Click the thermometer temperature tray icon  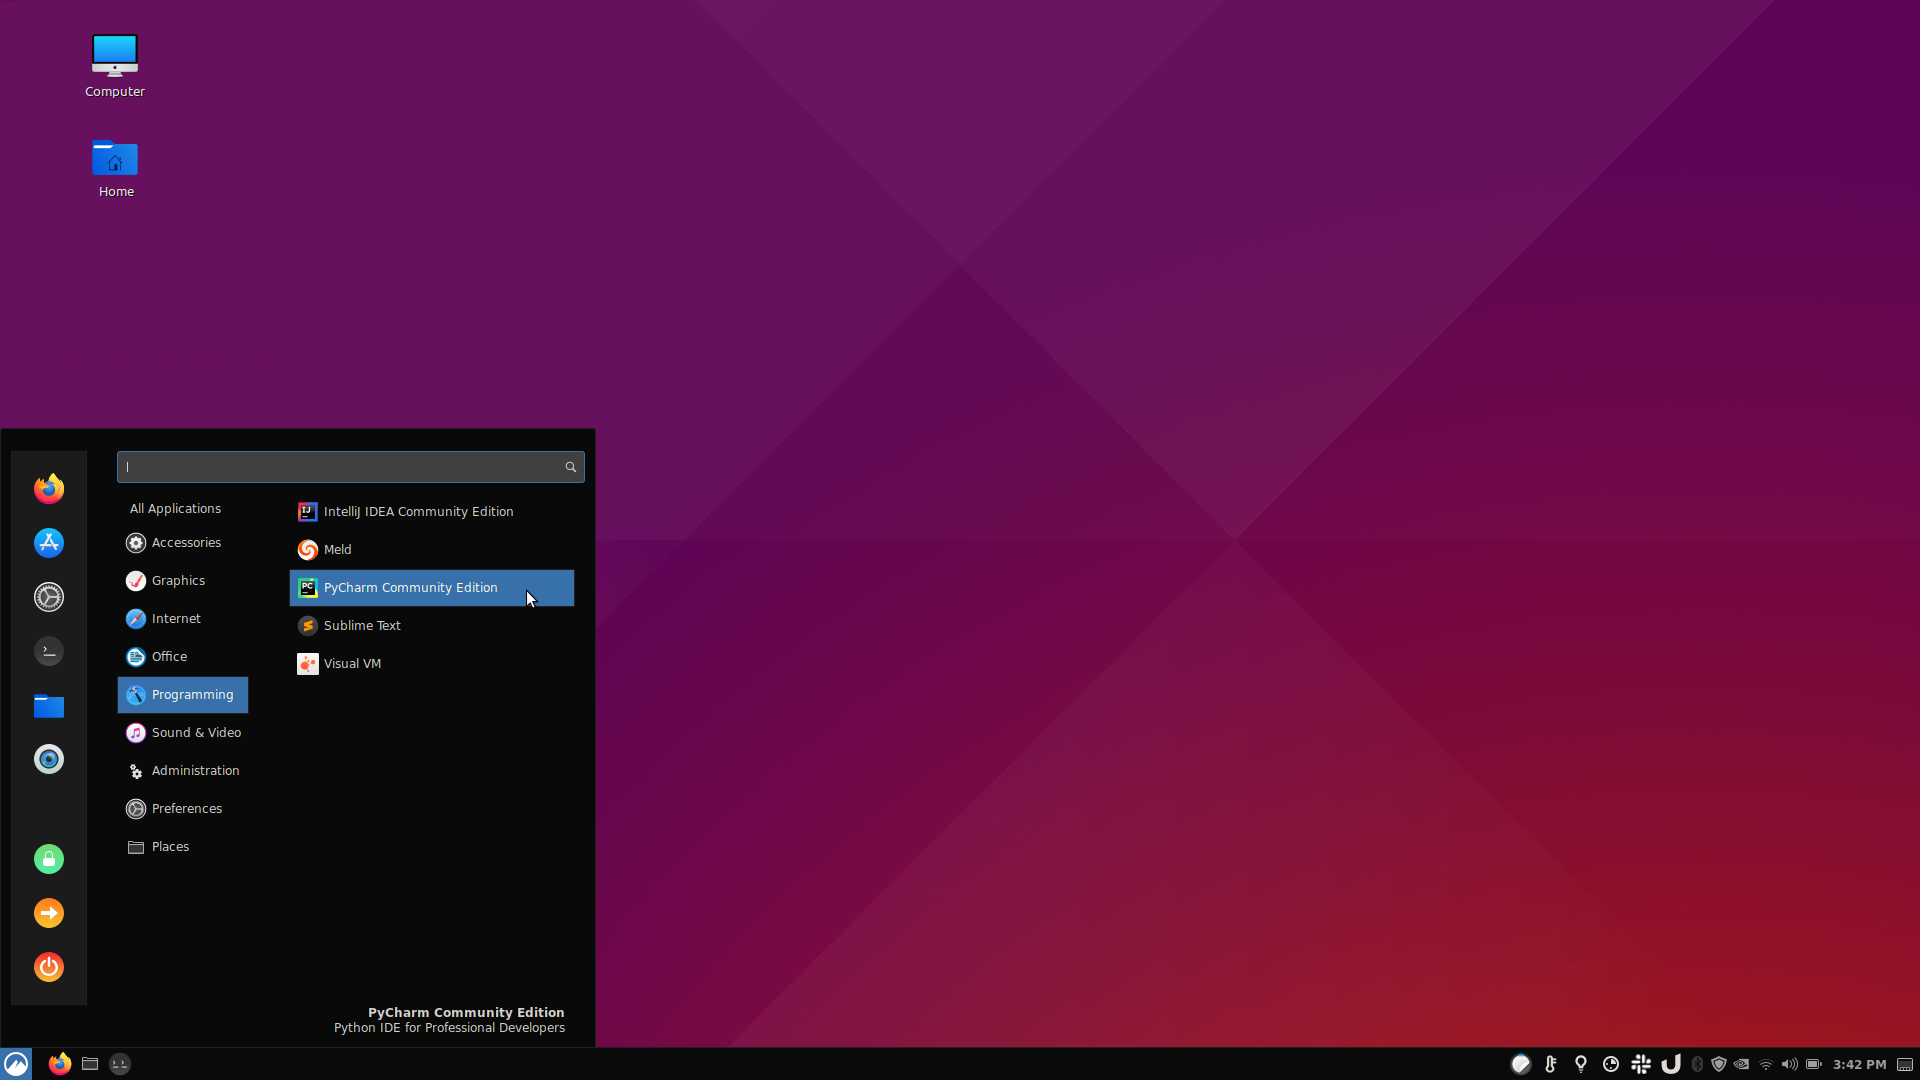click(1551, 1064)
